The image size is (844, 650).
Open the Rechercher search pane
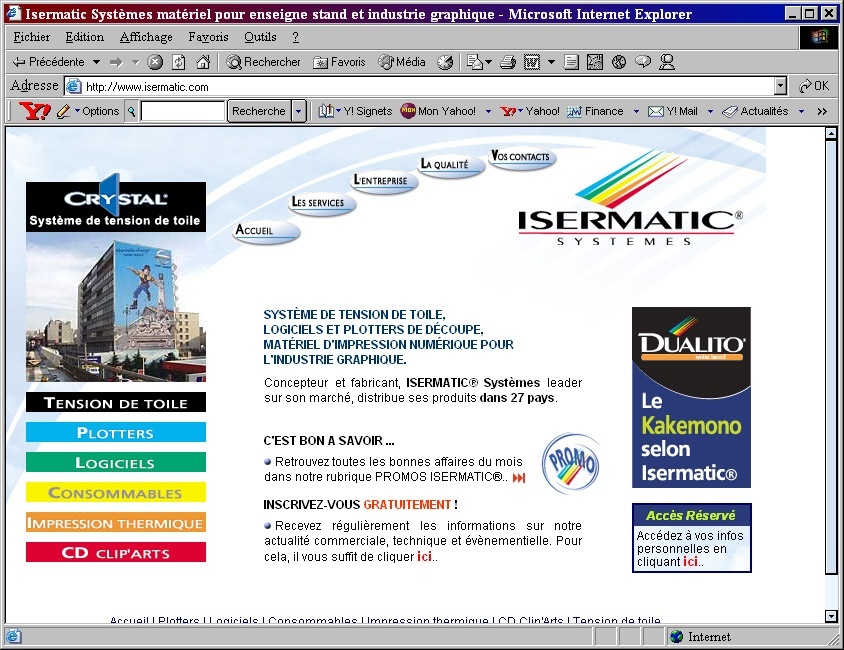(x=264, y=62)
